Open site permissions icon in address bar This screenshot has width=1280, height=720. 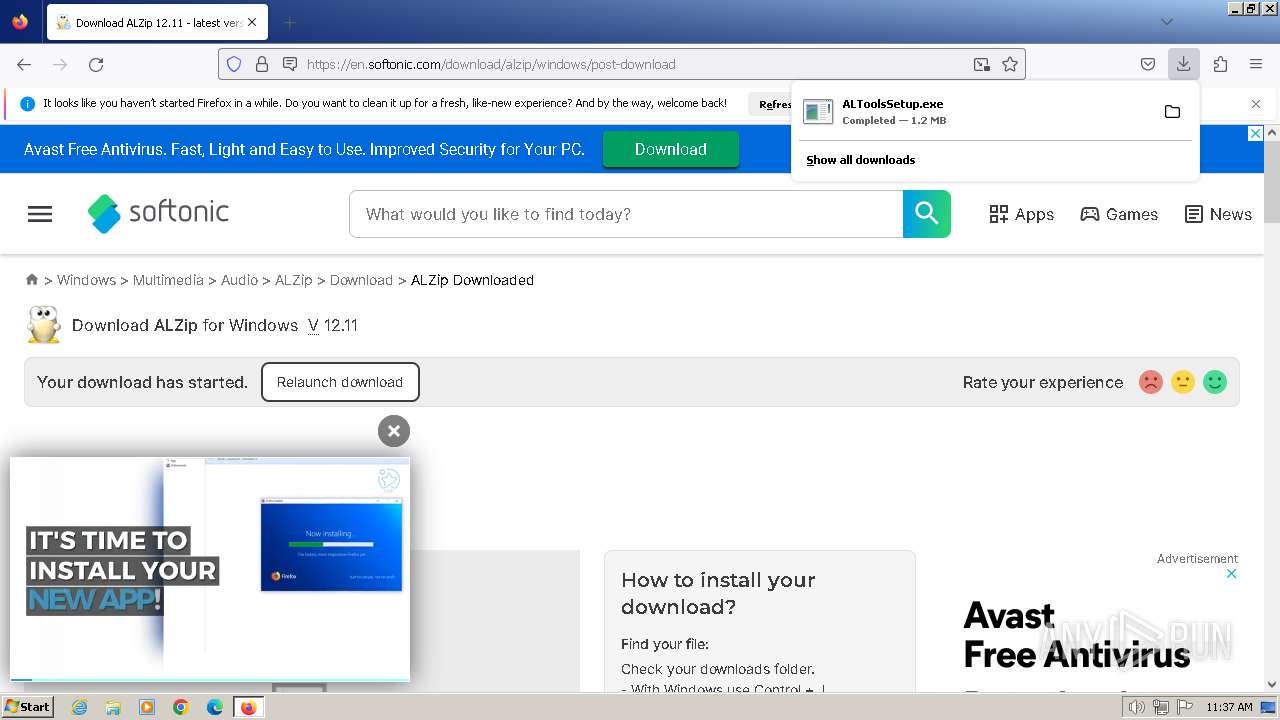point(290,64)
